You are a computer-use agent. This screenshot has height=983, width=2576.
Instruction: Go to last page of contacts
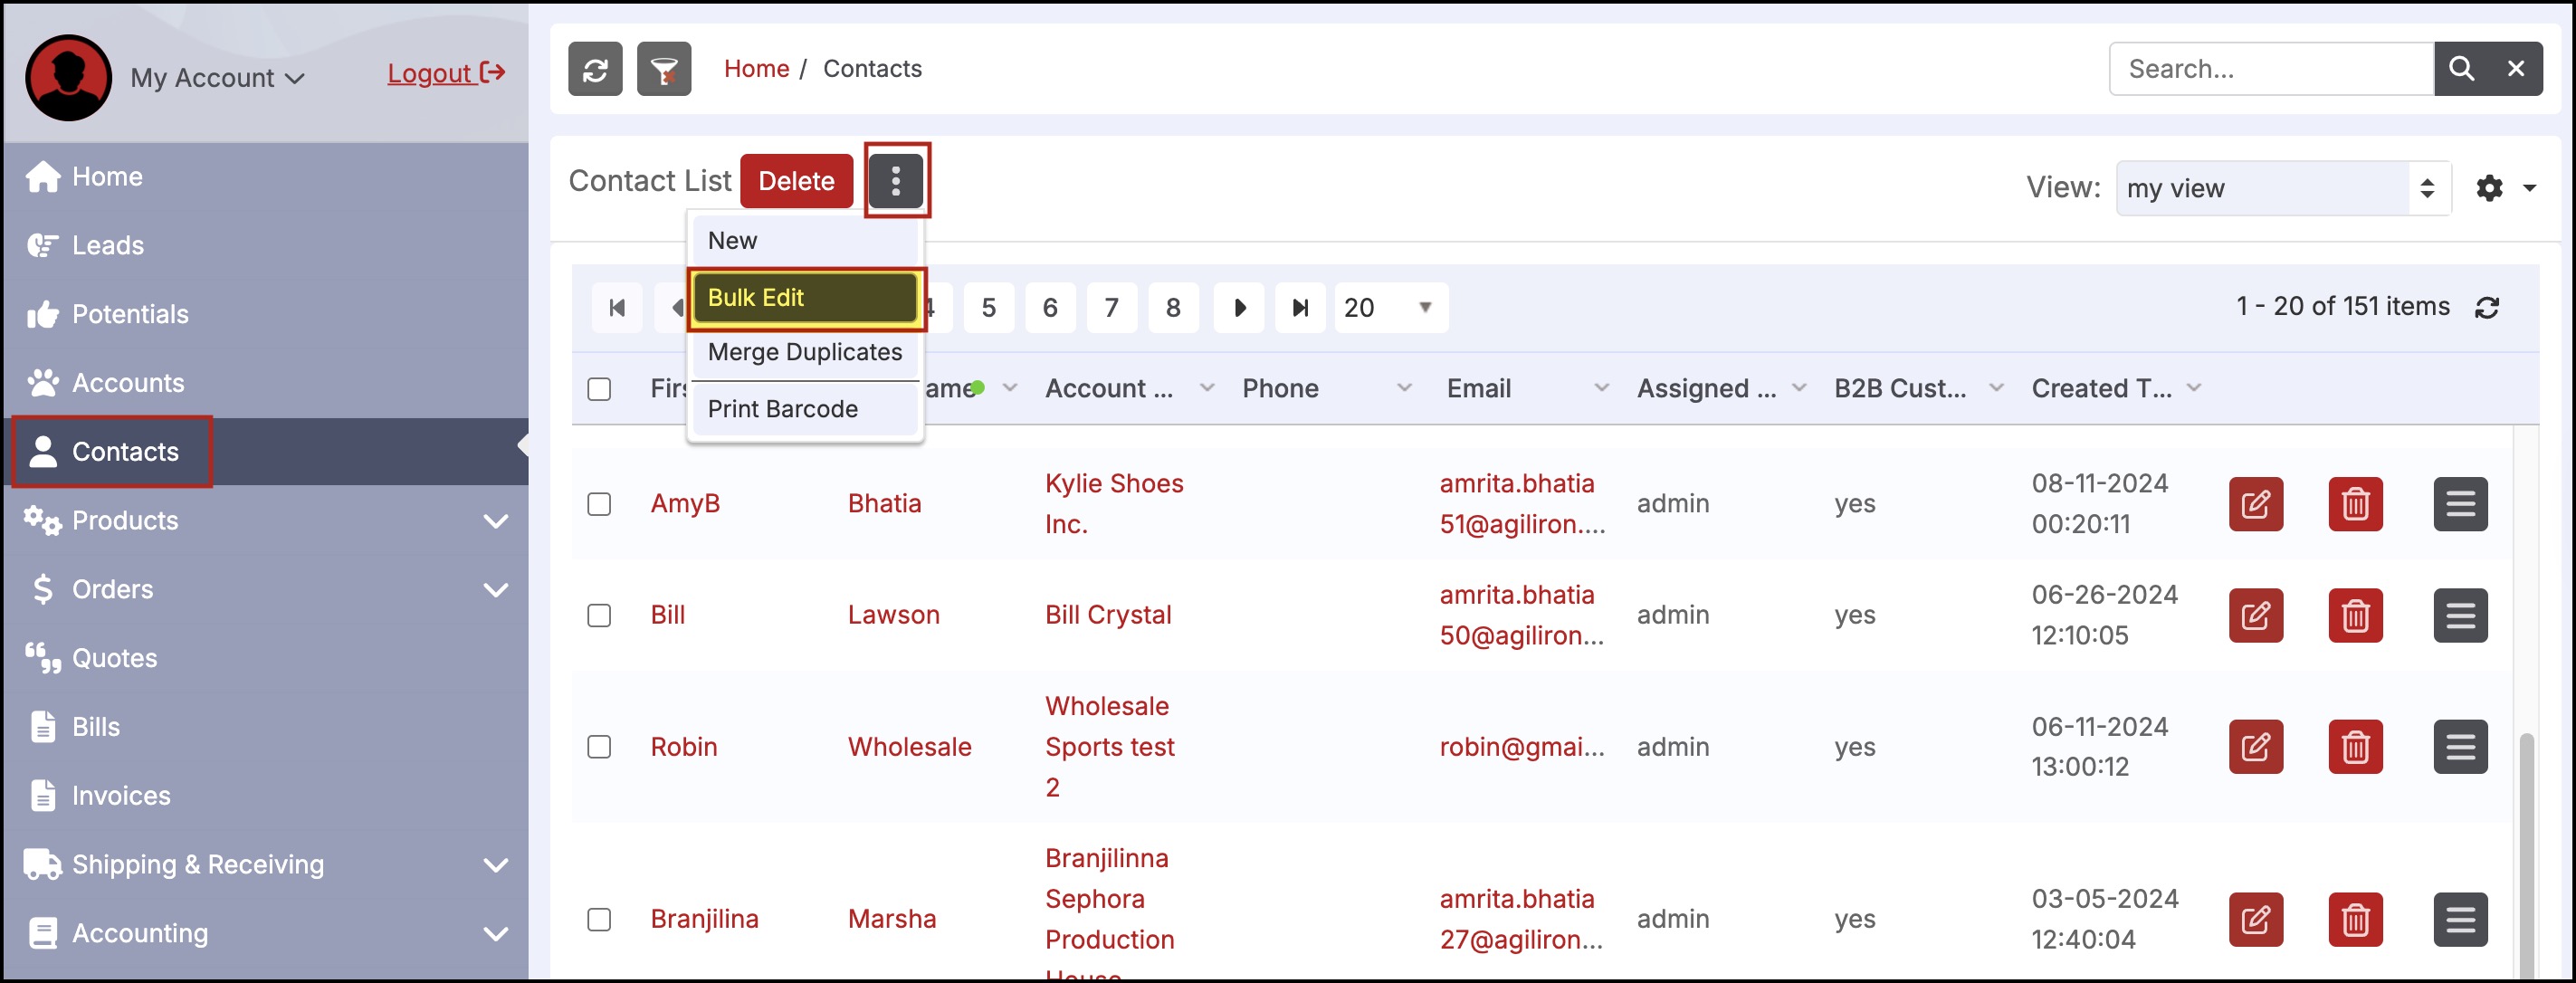[x=1299, y=308]
